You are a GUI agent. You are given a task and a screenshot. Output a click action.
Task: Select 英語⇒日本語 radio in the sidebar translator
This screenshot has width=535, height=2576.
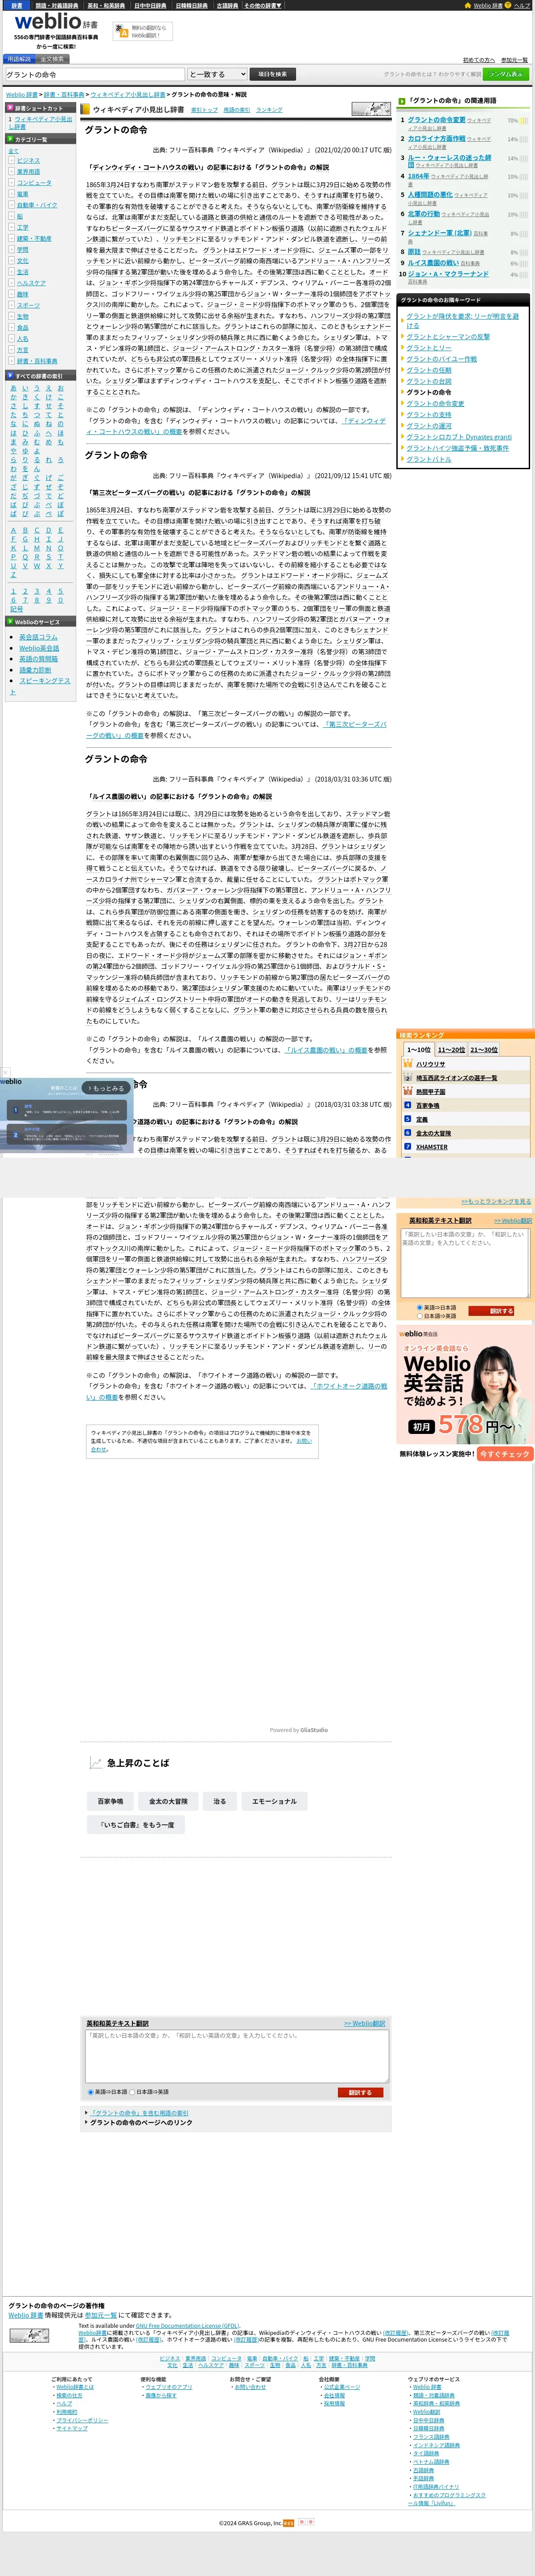click(420, 1307)
